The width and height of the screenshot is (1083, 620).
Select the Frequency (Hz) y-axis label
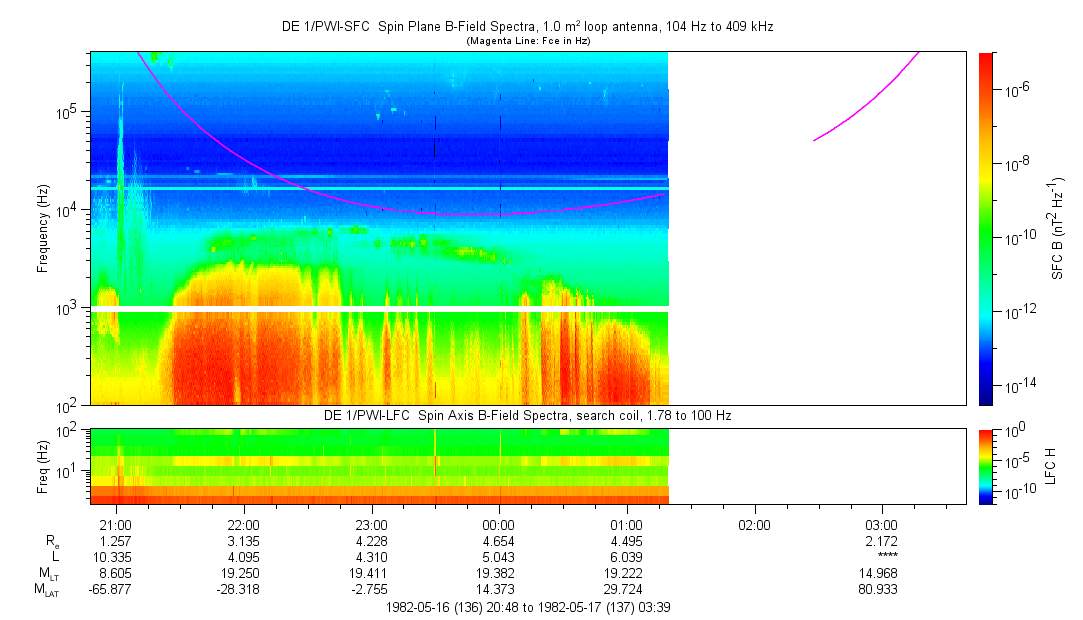point(43,228)
